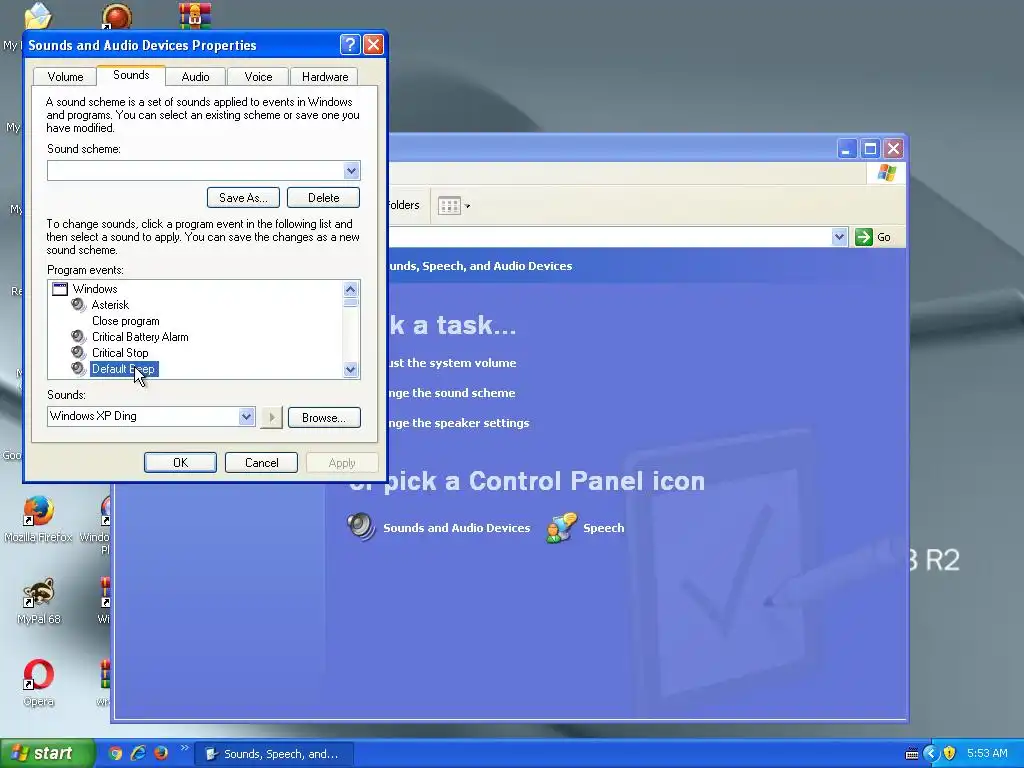The height and width of the screenshot is (768, 1024).
Task: Expand hidden system tray icons arrow
Action: coord(931,754)
